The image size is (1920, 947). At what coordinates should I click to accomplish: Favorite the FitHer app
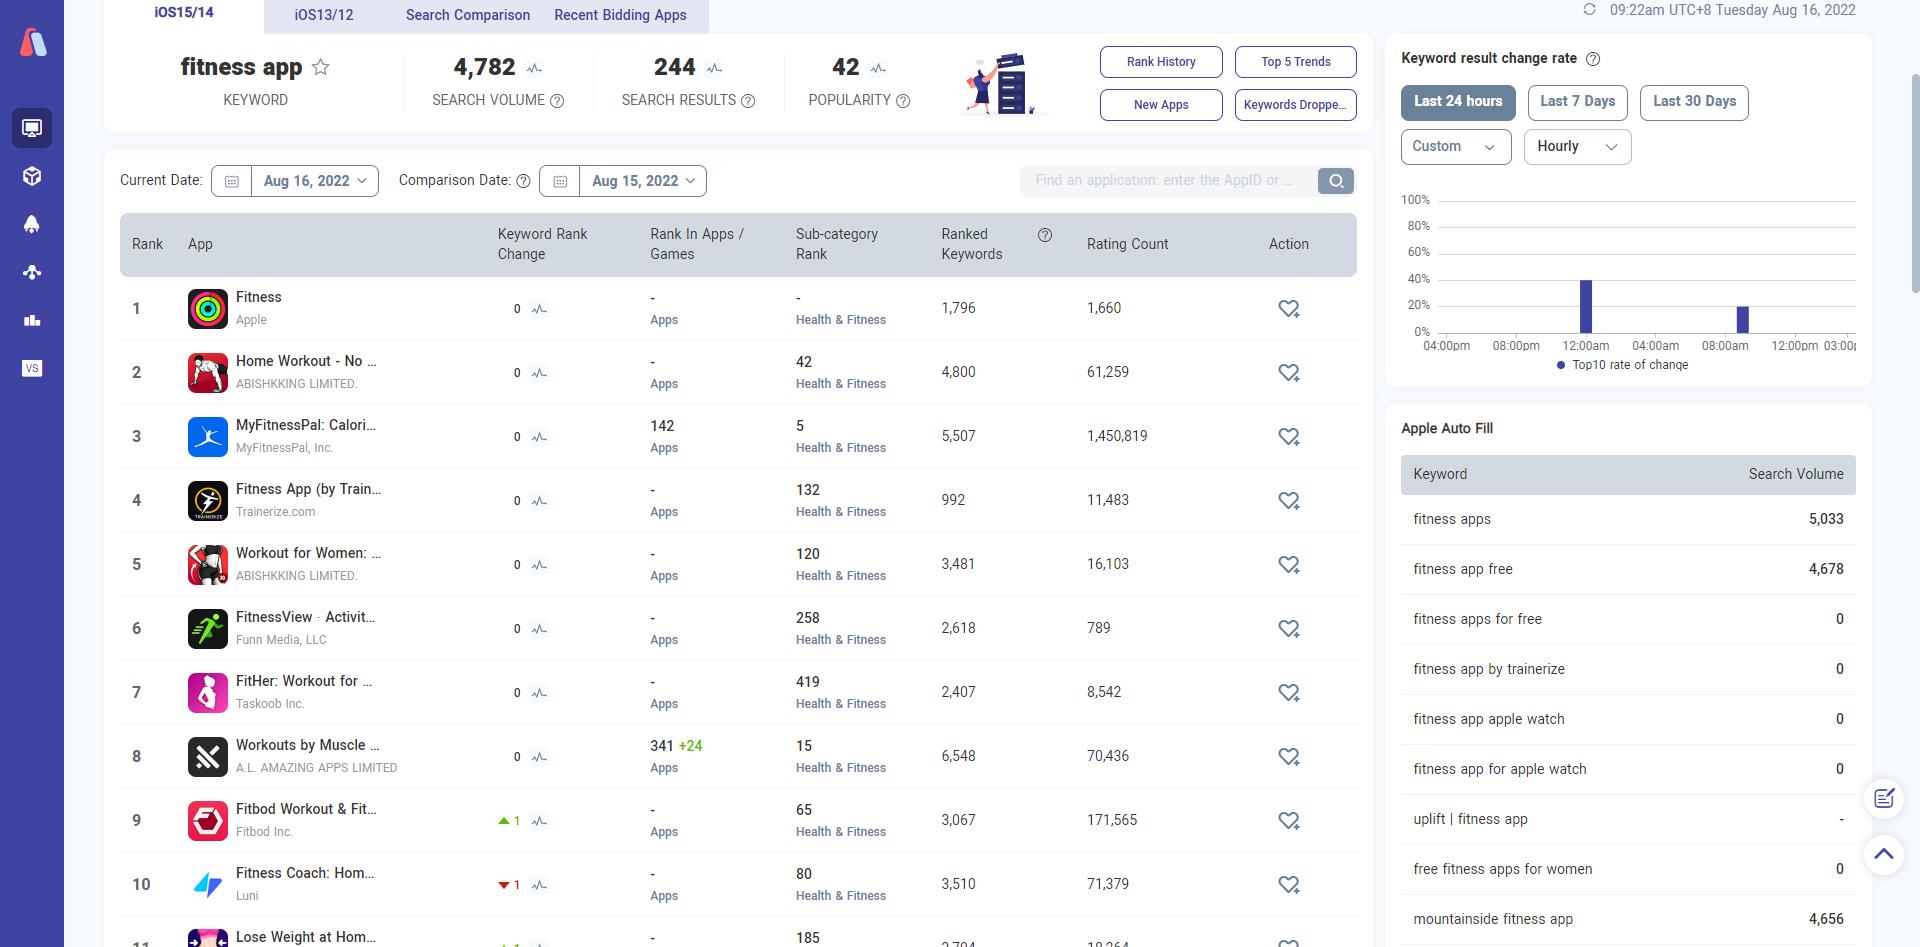pyautogui.click(x=1289, y=693)
